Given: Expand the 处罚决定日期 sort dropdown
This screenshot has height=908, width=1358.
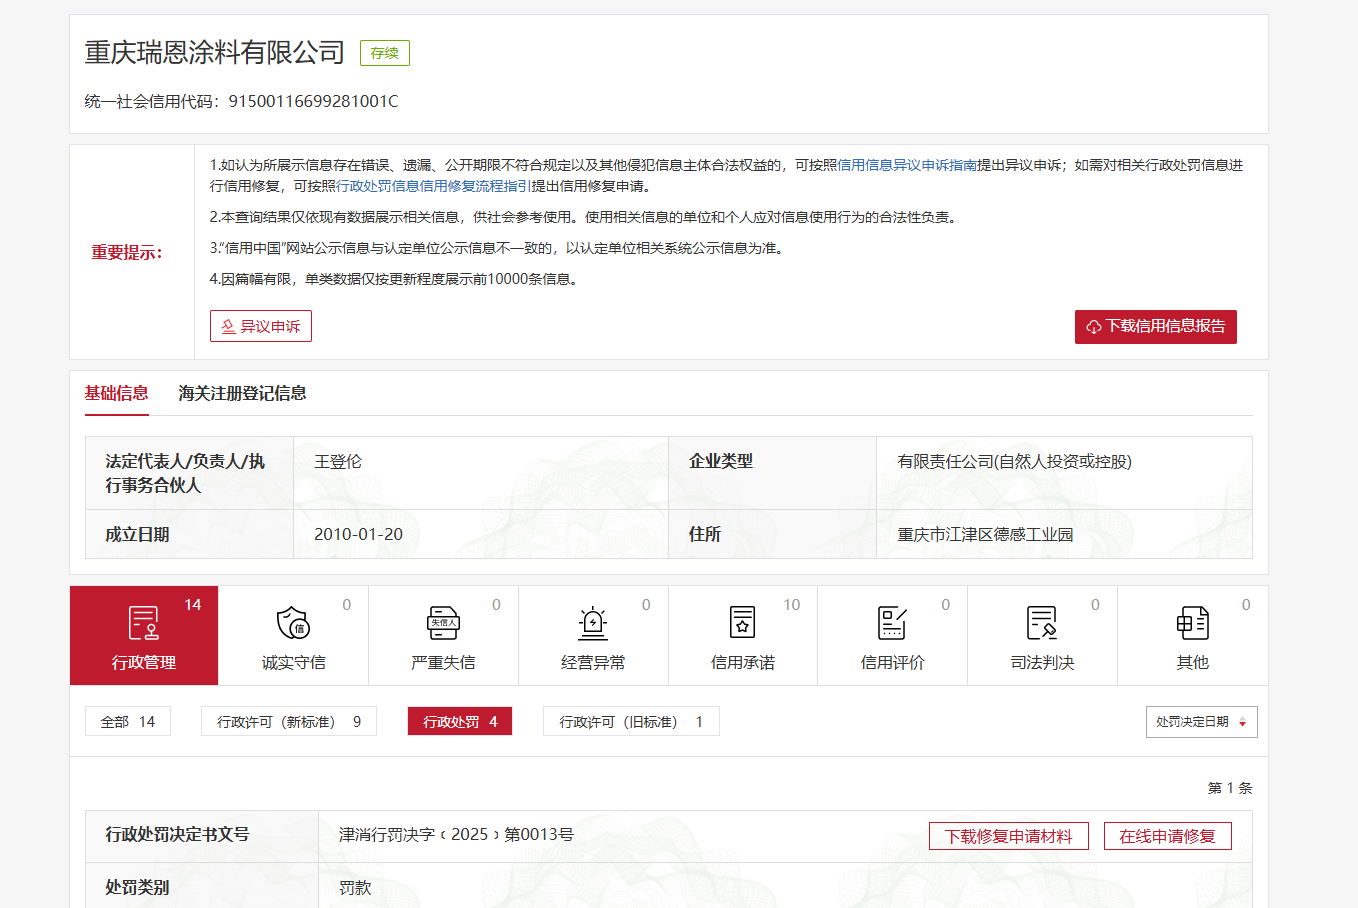Looking at the screenshot, I should pyautogui.click(x=1201, y=722).
